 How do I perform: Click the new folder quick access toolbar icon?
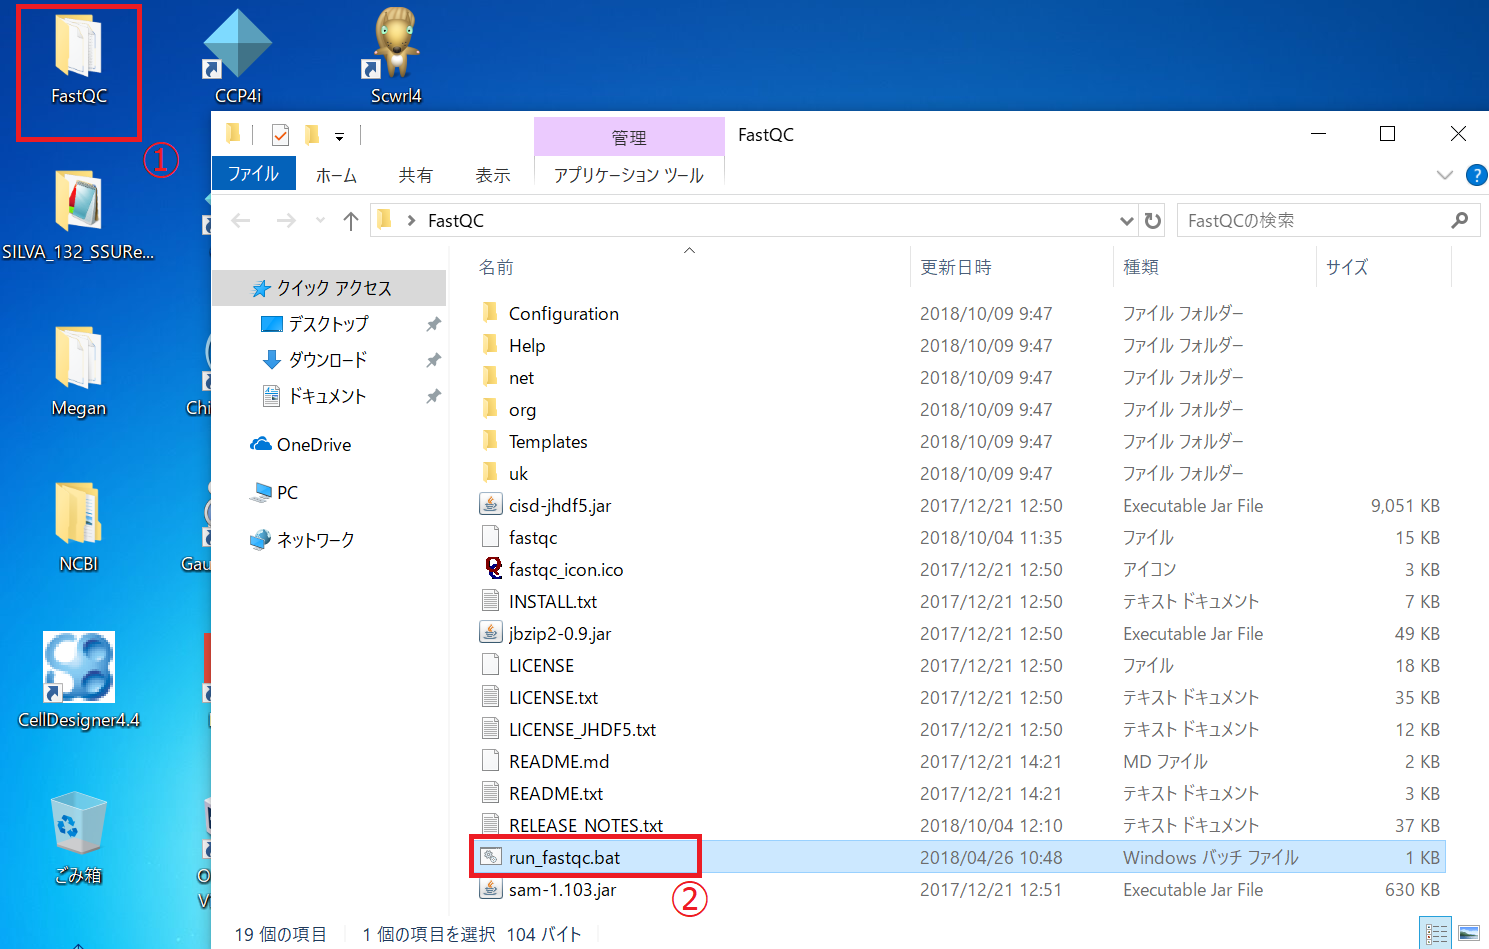(x=312, y=134)
